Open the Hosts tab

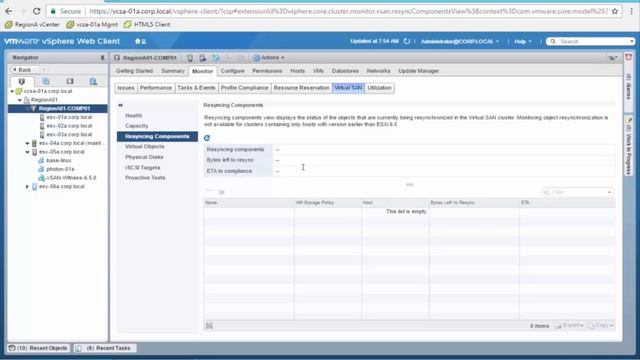298,71
